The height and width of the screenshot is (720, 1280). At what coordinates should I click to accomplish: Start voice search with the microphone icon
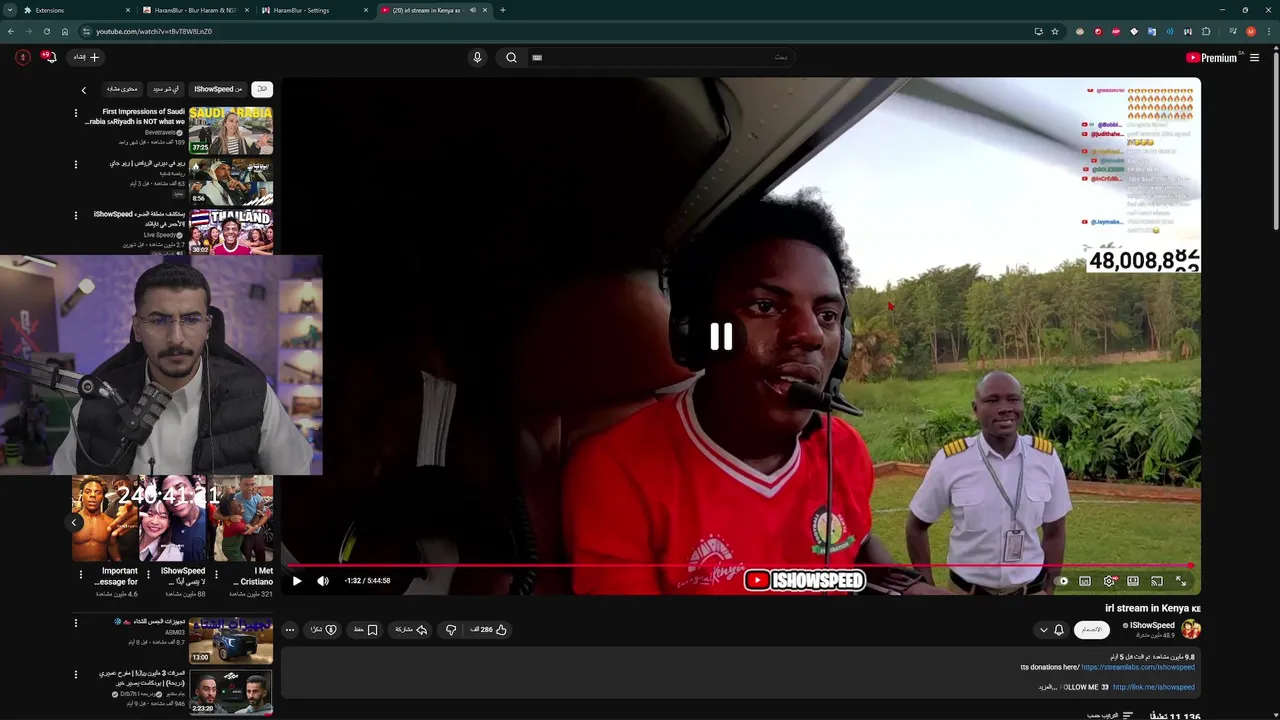pos(477,57)
